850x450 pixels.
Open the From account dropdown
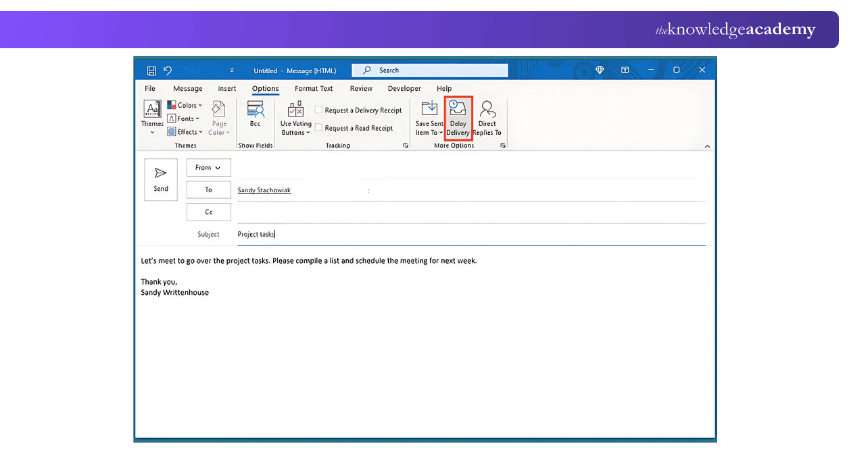pyautogui.click(x=208, y=168)
